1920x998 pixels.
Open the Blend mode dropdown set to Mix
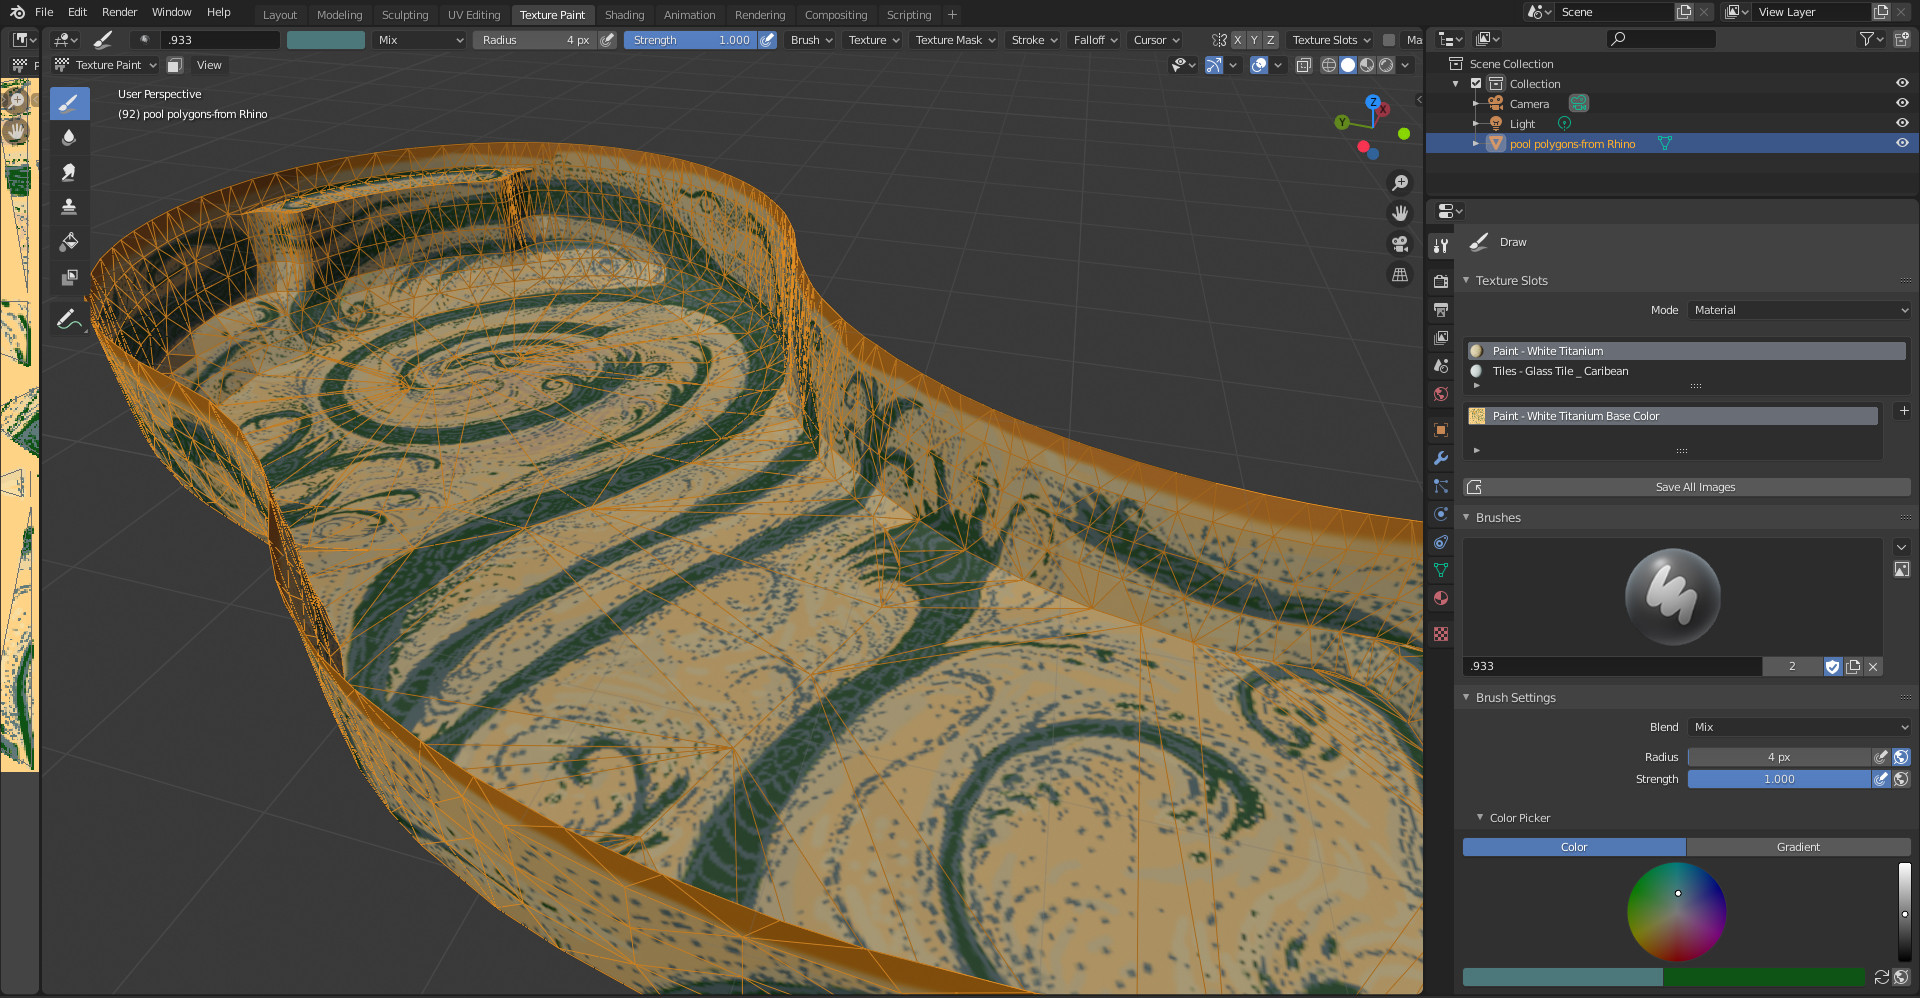click(x=1797, y=727)
